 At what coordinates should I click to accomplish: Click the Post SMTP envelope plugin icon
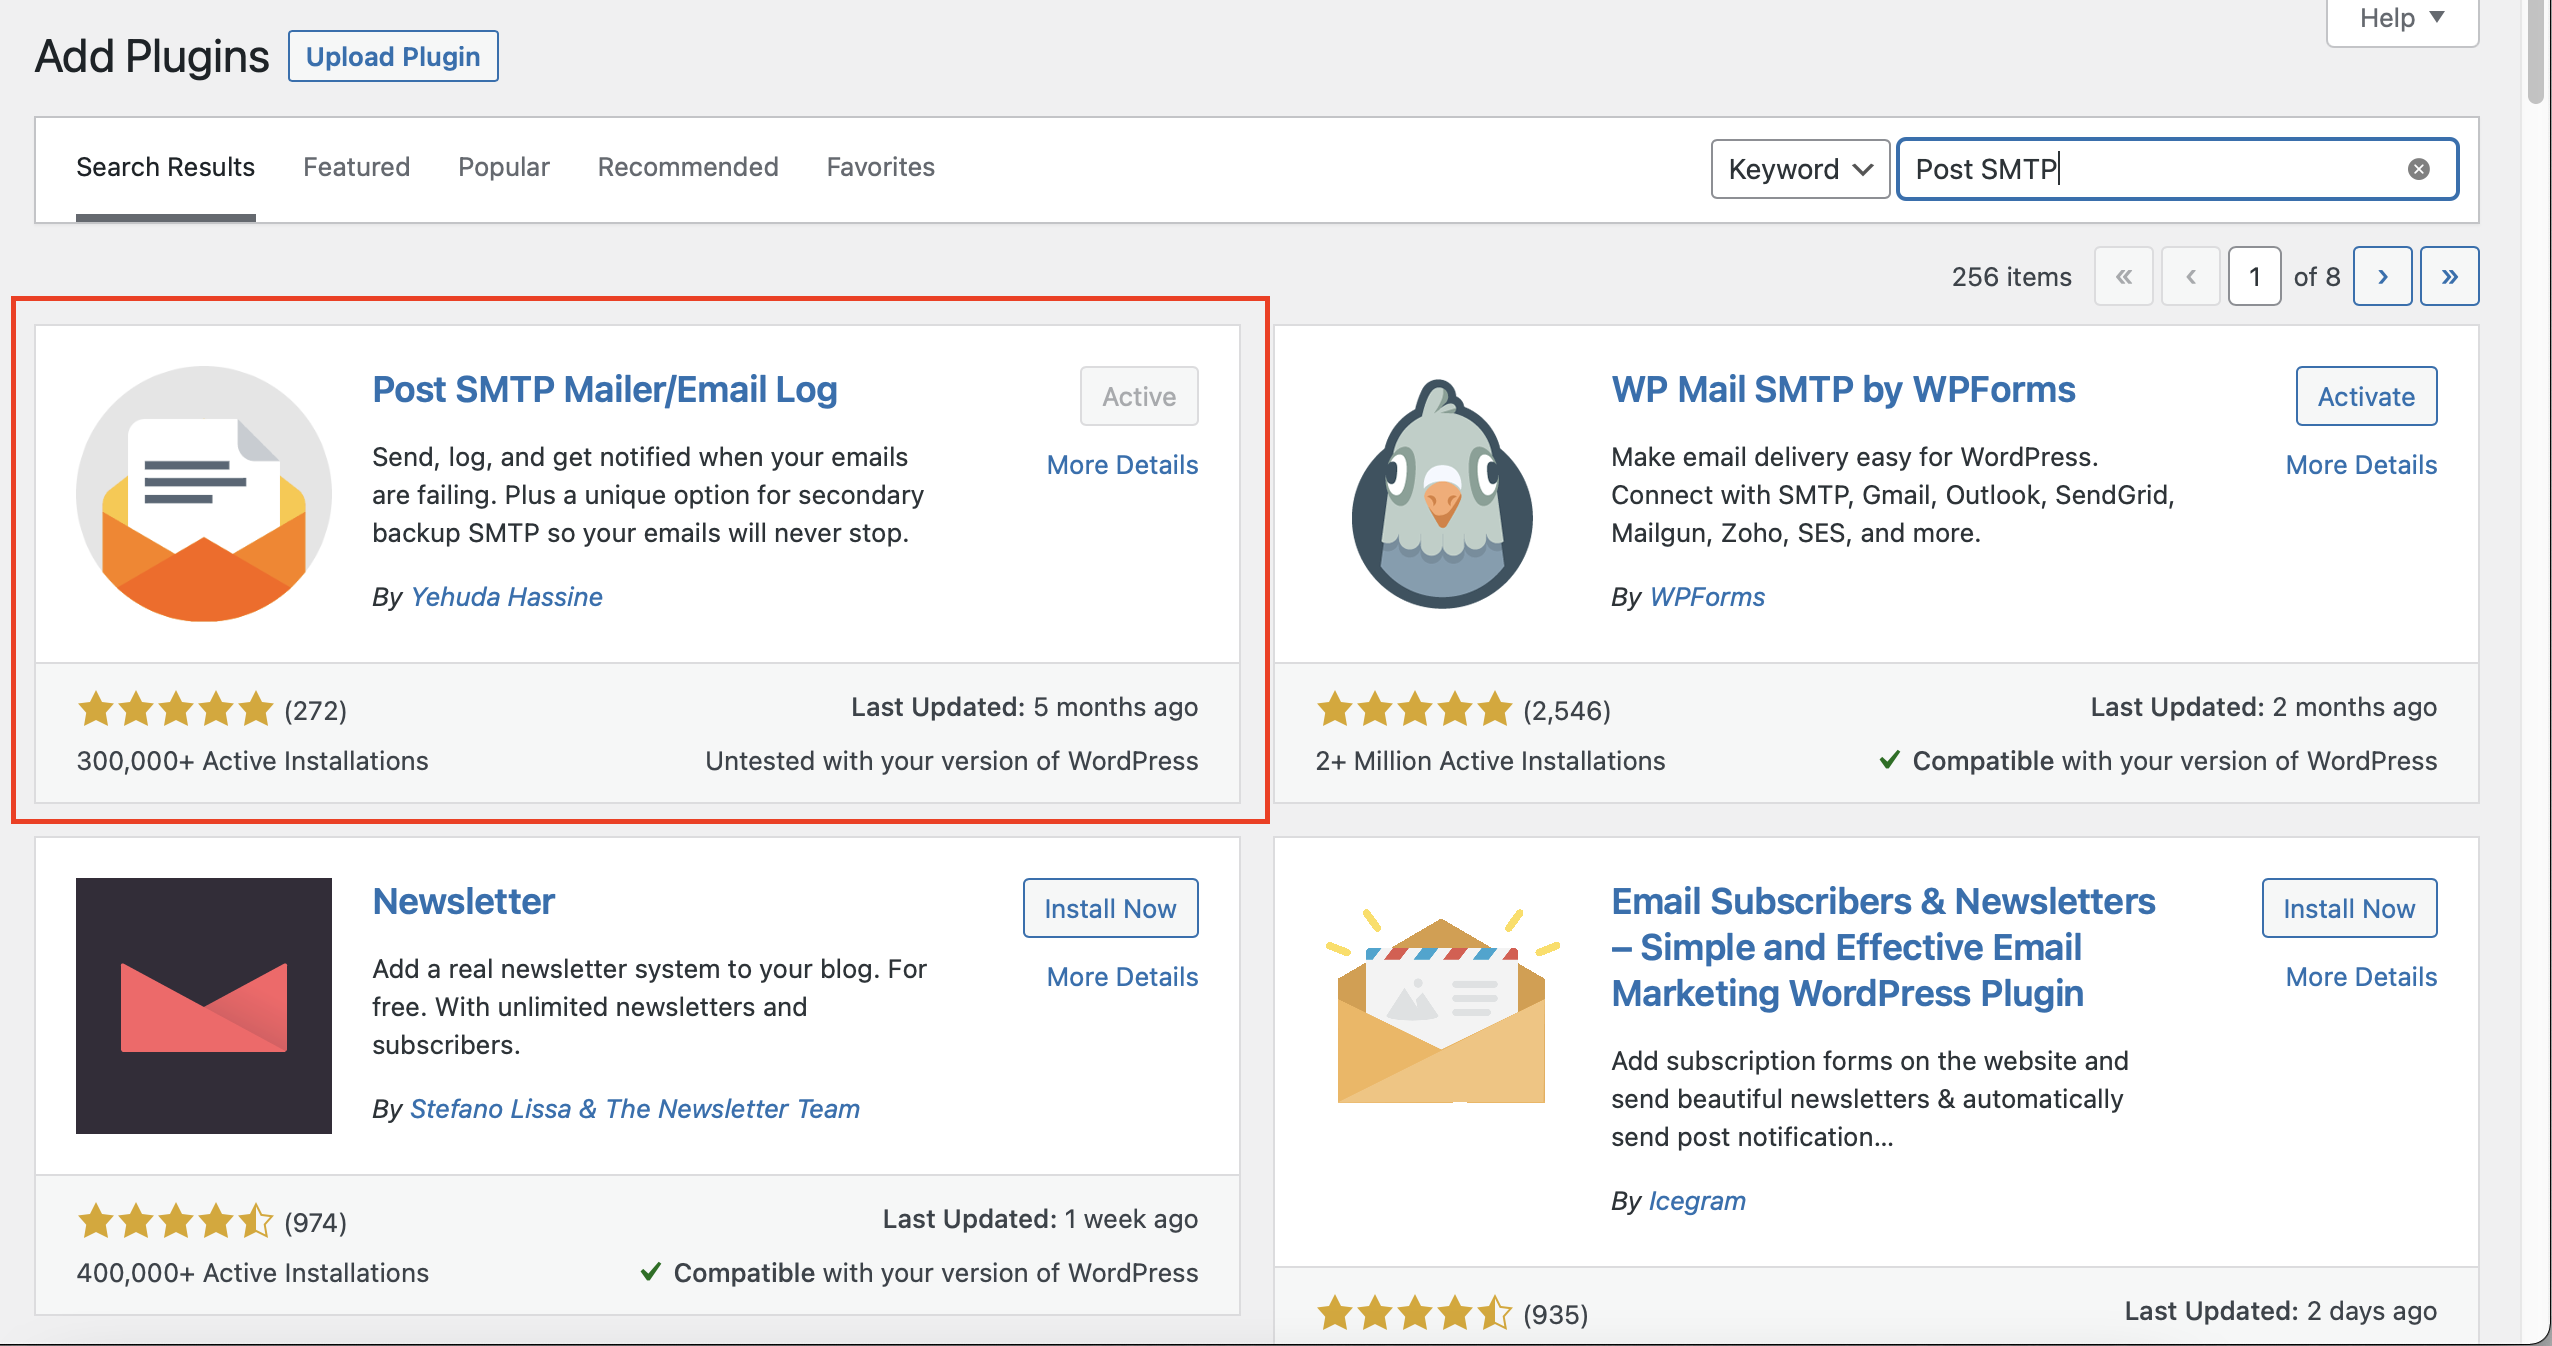pyautogui.click(x=204, y=493)
